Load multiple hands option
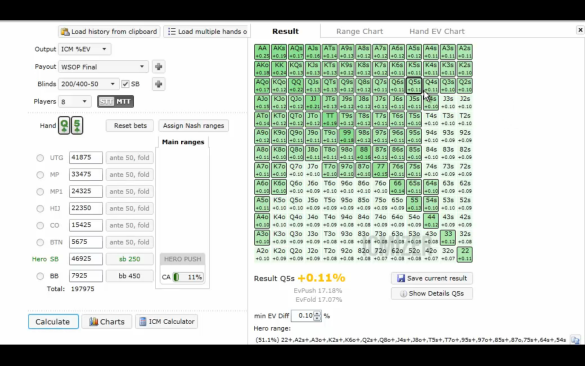This screenshot has width=585, height=366. 207,32
